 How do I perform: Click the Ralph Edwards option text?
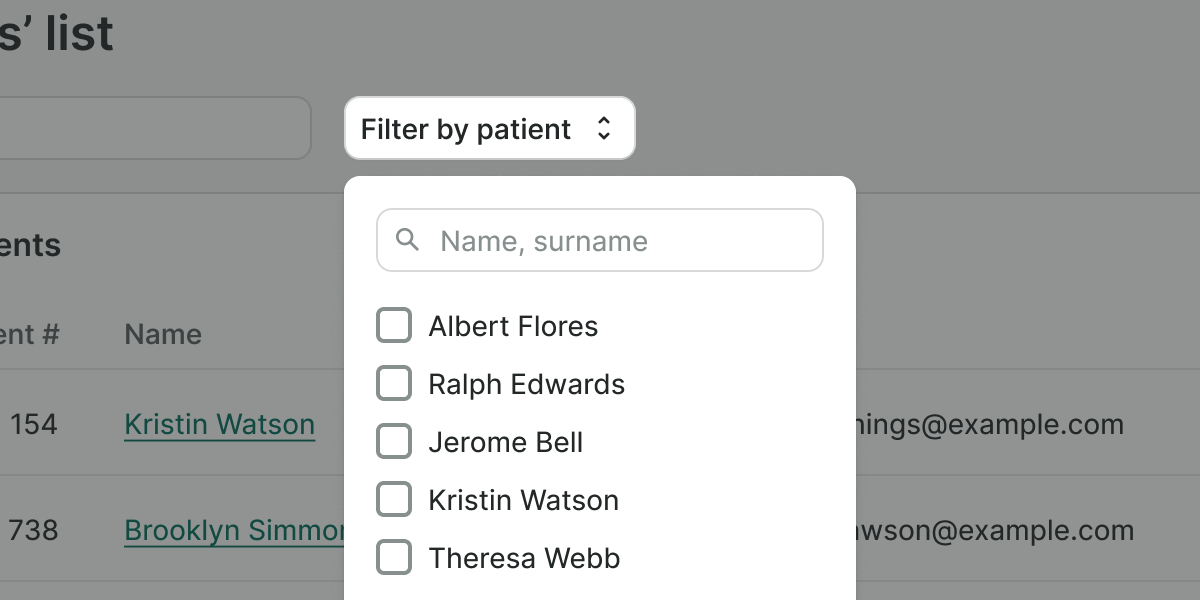[526, 384]
